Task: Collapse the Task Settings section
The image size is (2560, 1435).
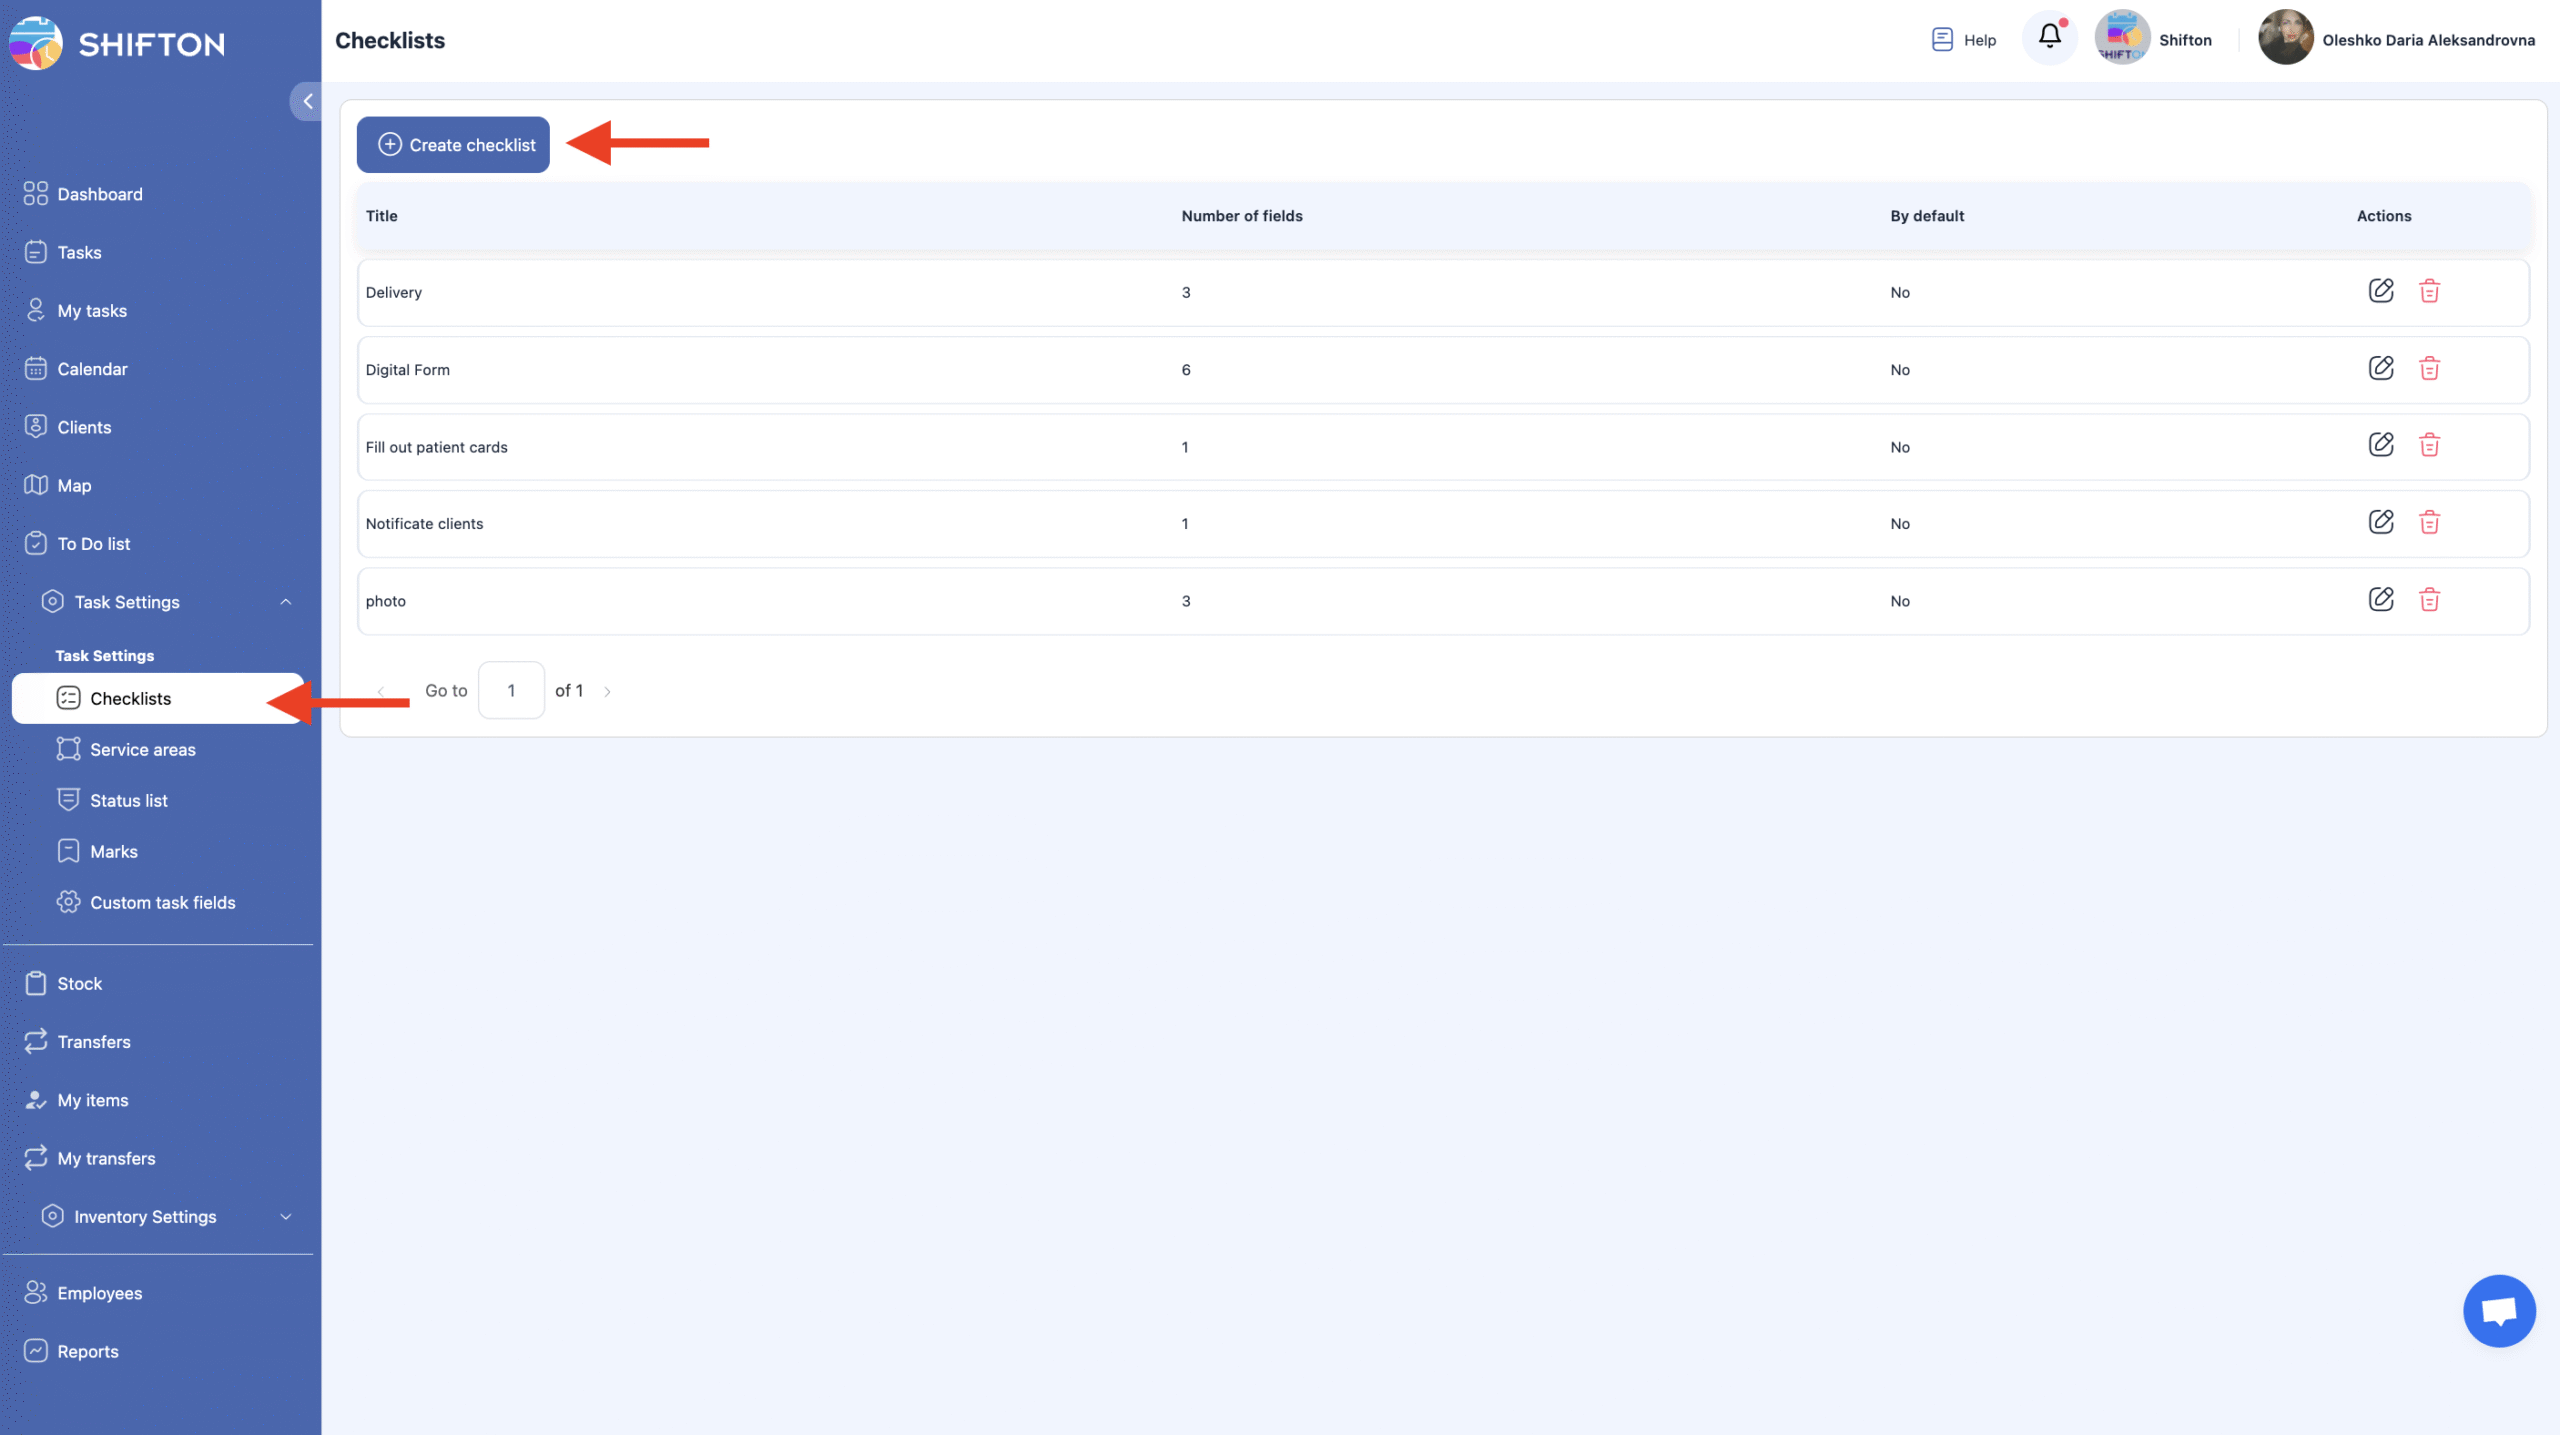Action: [285, 602]
